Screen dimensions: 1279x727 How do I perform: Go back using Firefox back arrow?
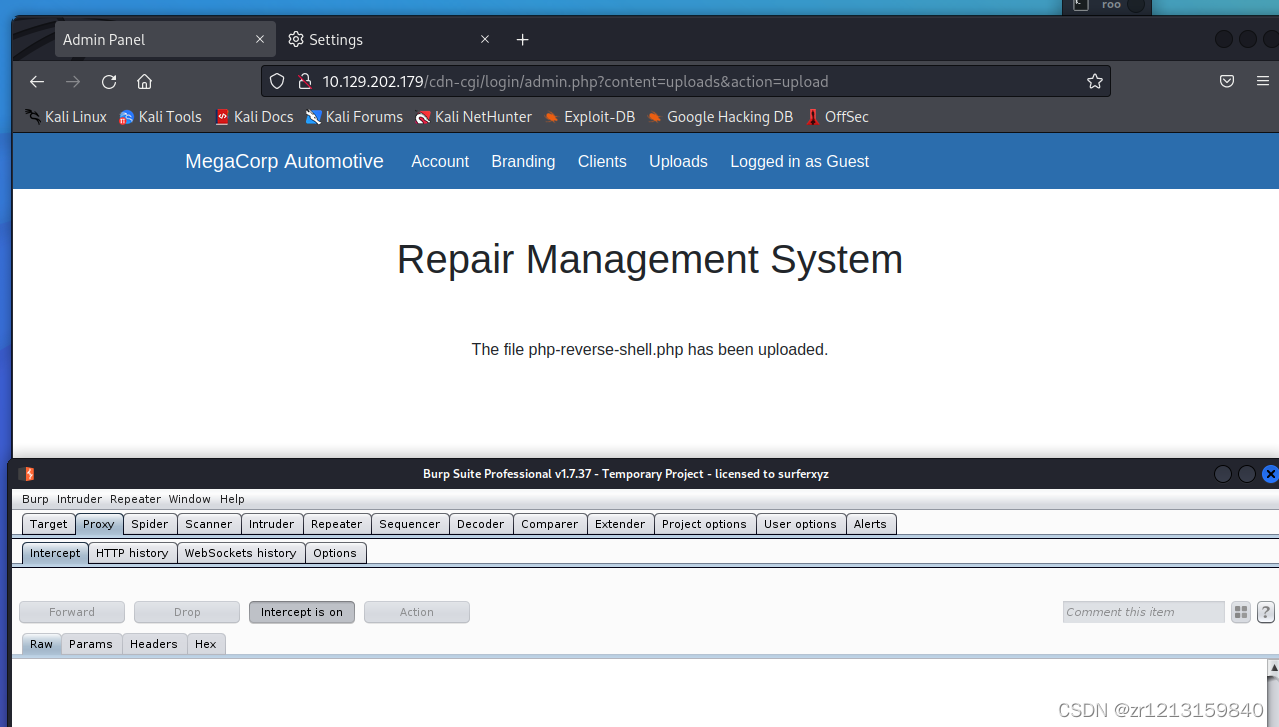click(37, 82)
